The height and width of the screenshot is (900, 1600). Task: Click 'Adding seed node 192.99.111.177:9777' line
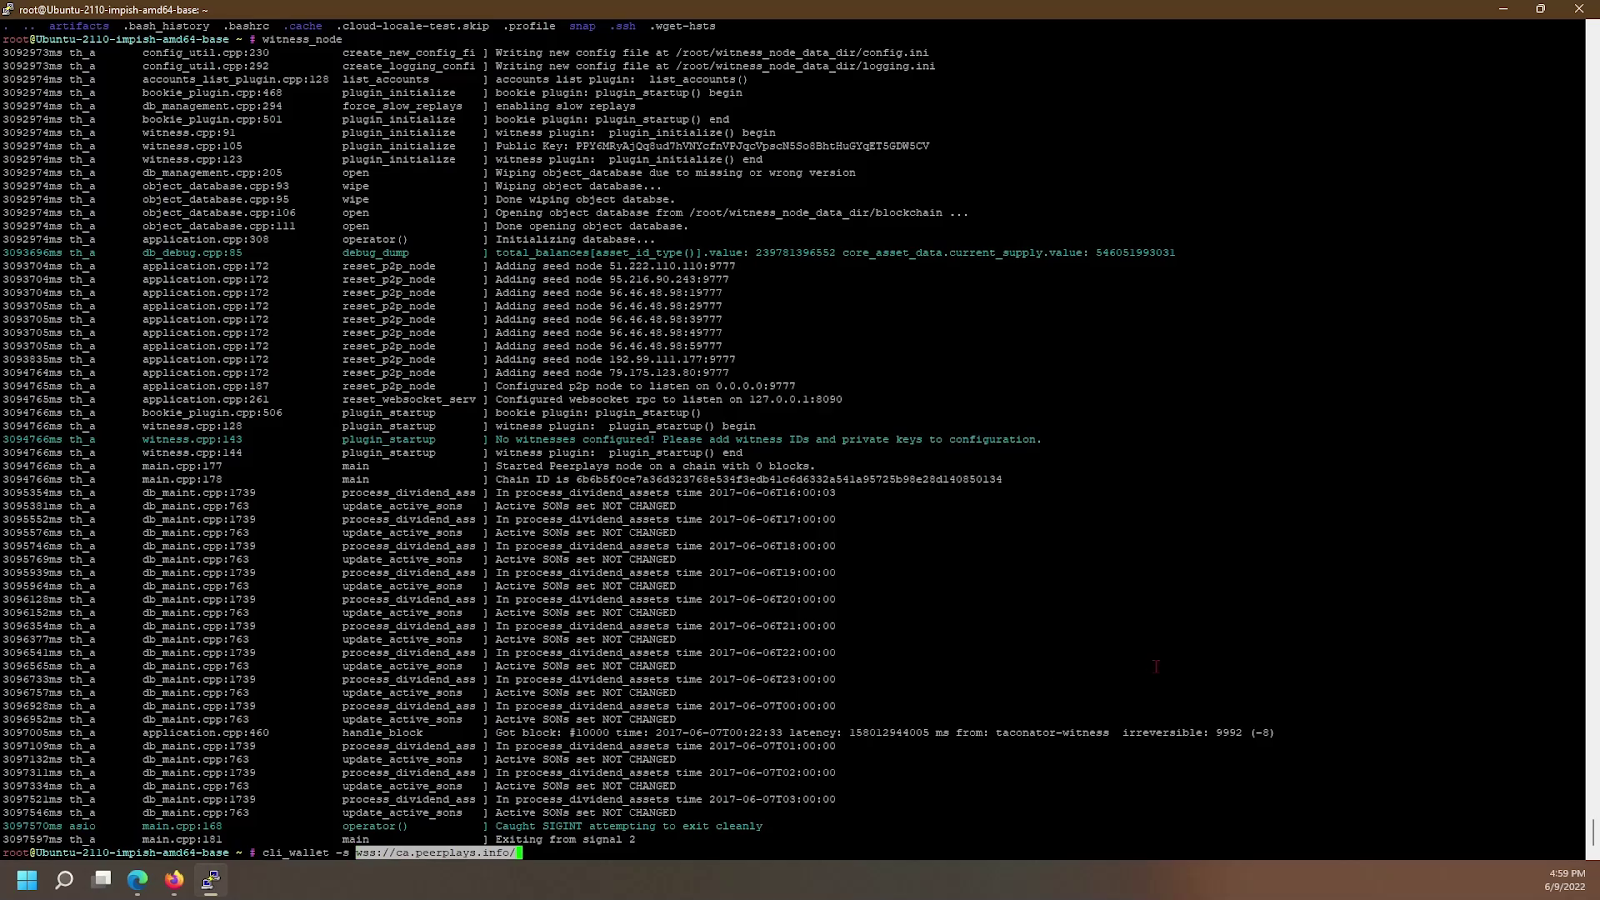coord(615,360)
